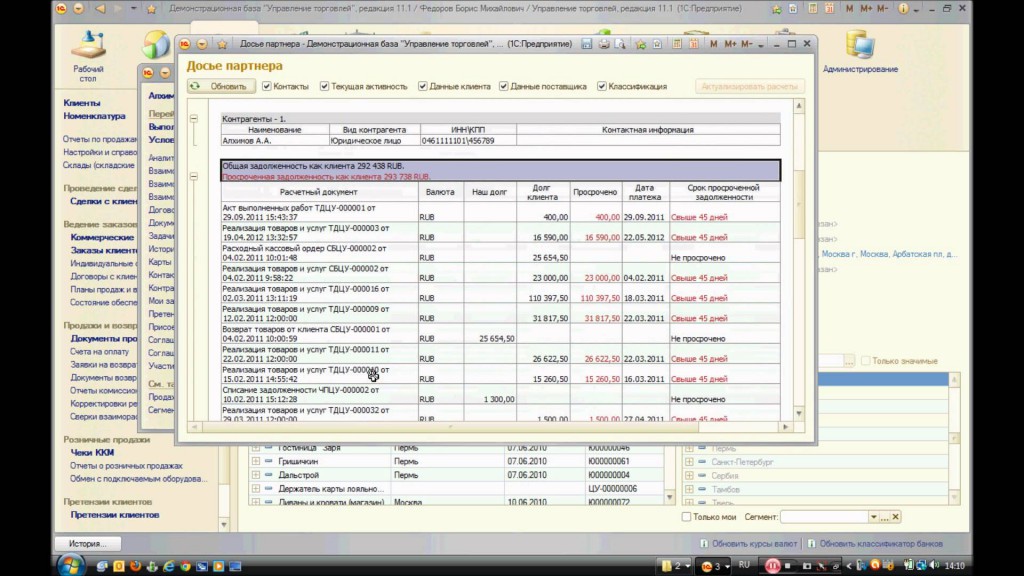Click the Сделки с клиентами navigation item
Viewport: 1024px width, 576px height.
coord(103,201)
